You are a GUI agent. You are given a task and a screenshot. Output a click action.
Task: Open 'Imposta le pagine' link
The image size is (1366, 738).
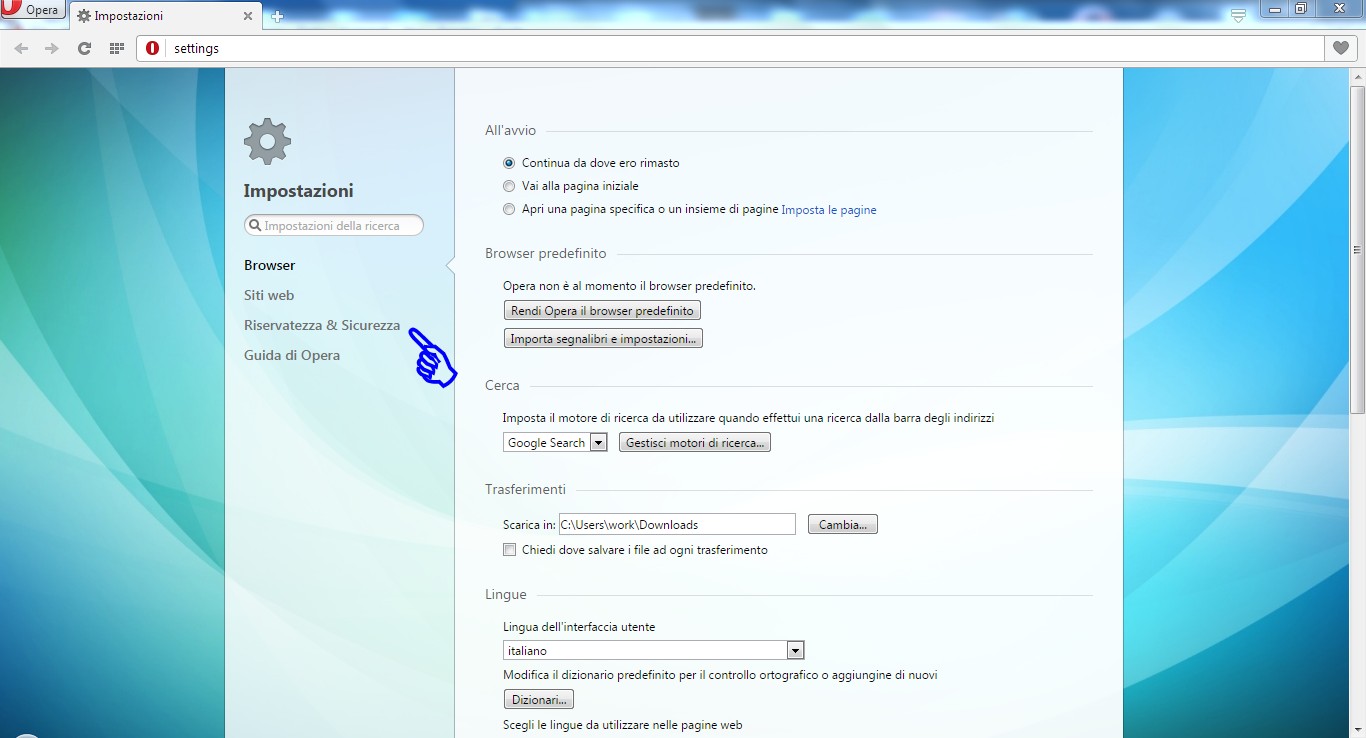(828, 210)
